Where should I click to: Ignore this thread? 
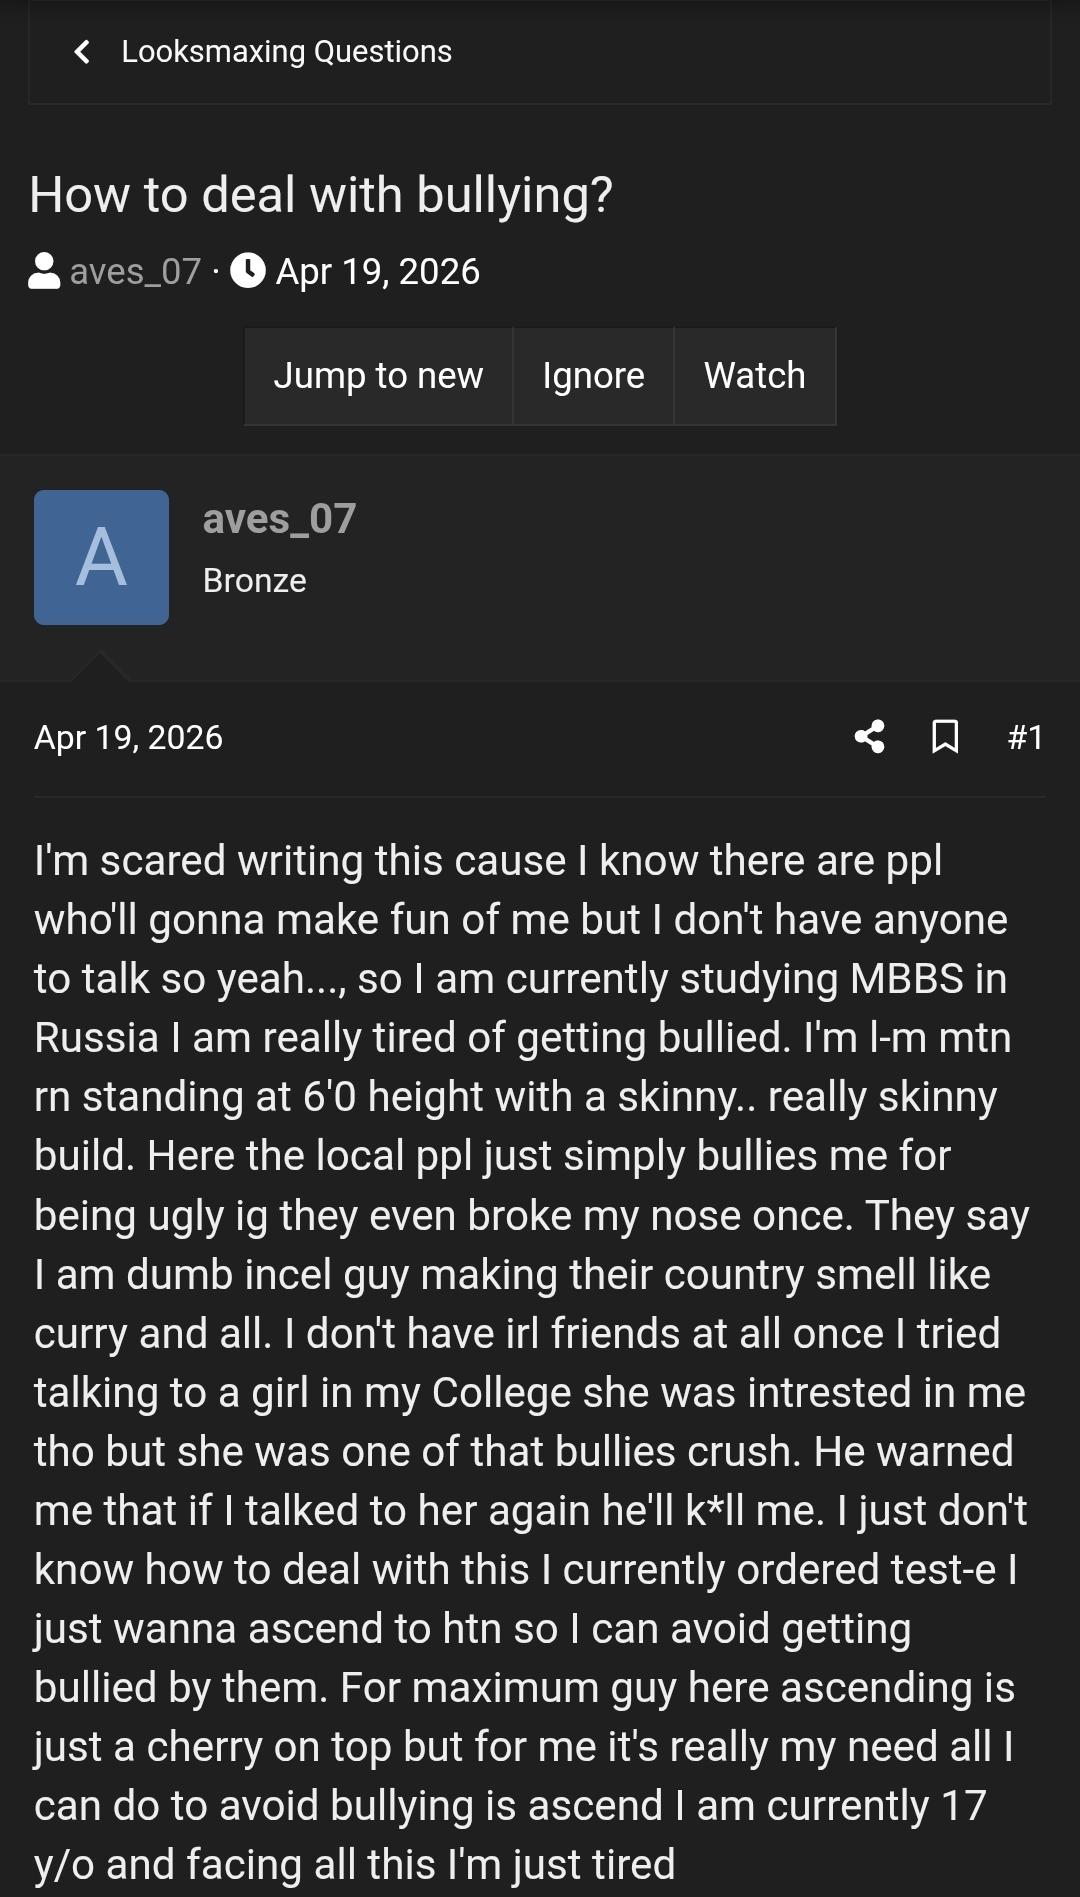(x=594, y=376)
